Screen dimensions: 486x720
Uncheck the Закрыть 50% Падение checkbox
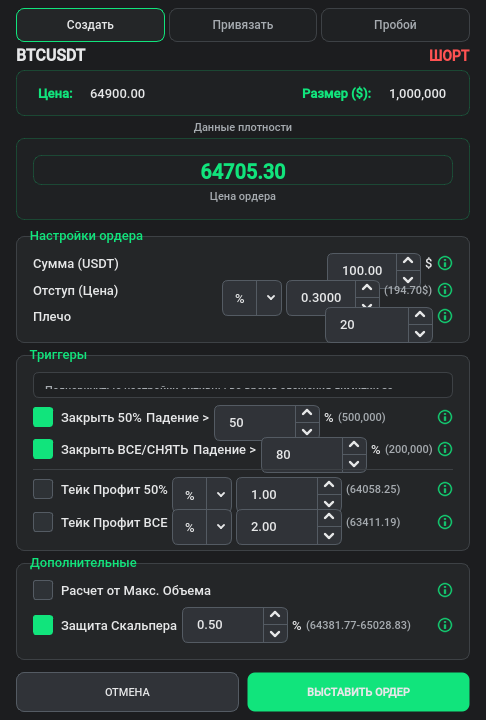click(x=43, y=417)
